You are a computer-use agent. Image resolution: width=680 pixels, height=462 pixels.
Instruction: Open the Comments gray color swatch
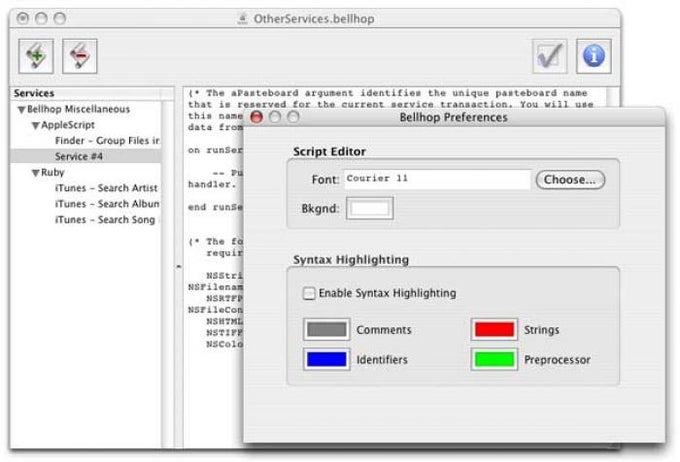(327, 330)
